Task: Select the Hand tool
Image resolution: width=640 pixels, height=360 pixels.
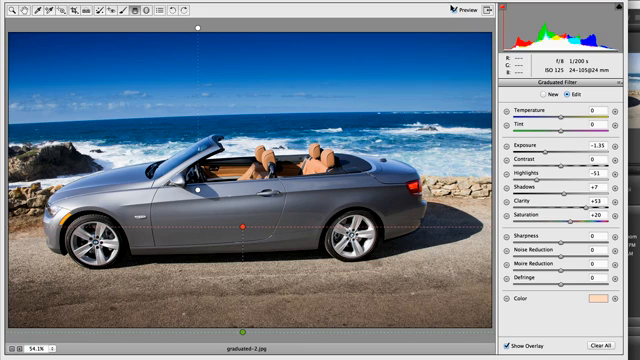Action: [24, 10]
